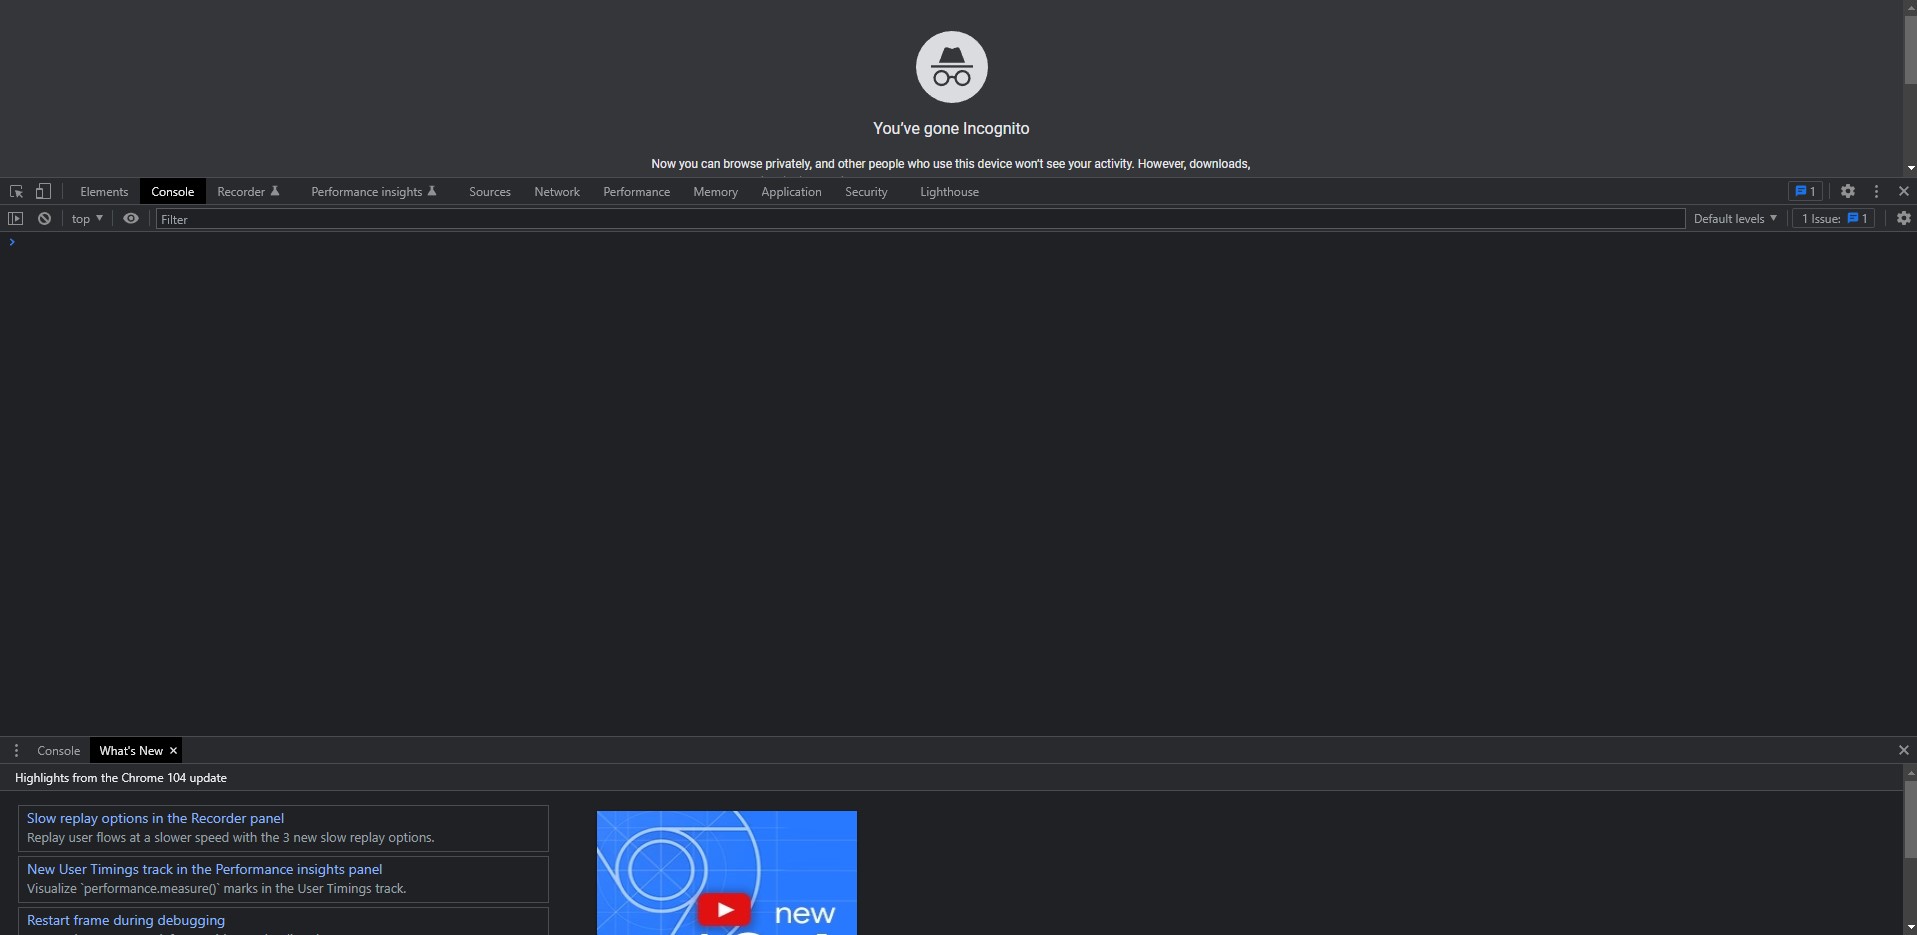Image resolution: width=1917 pixels, height=935 pixels.
Task: Click the "Visualize performance.measure() marks" description
Action: click(217, 889)
